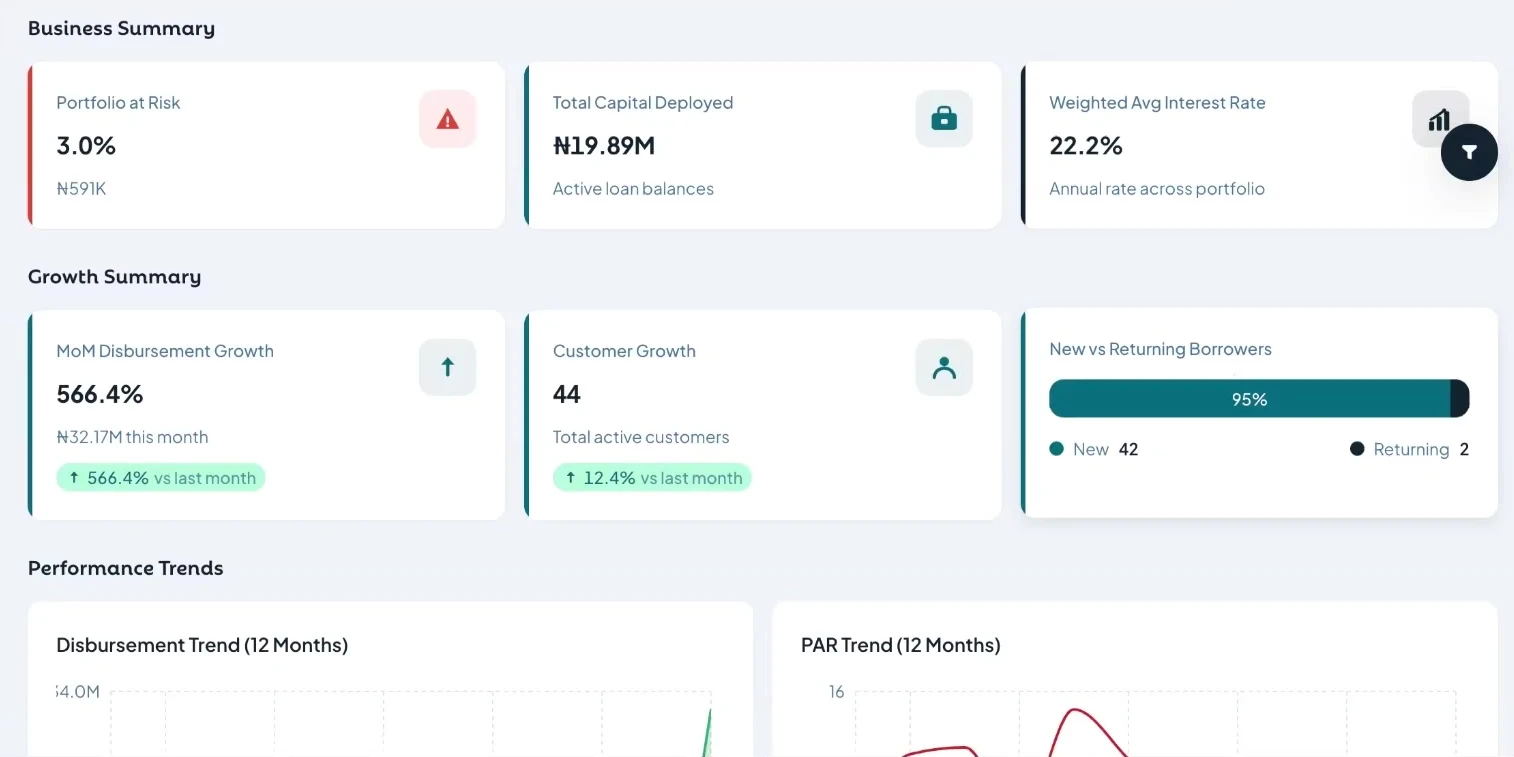
Task: Click the PAR Trend (12 Months) chart title
Action: (x=901, y=645)
